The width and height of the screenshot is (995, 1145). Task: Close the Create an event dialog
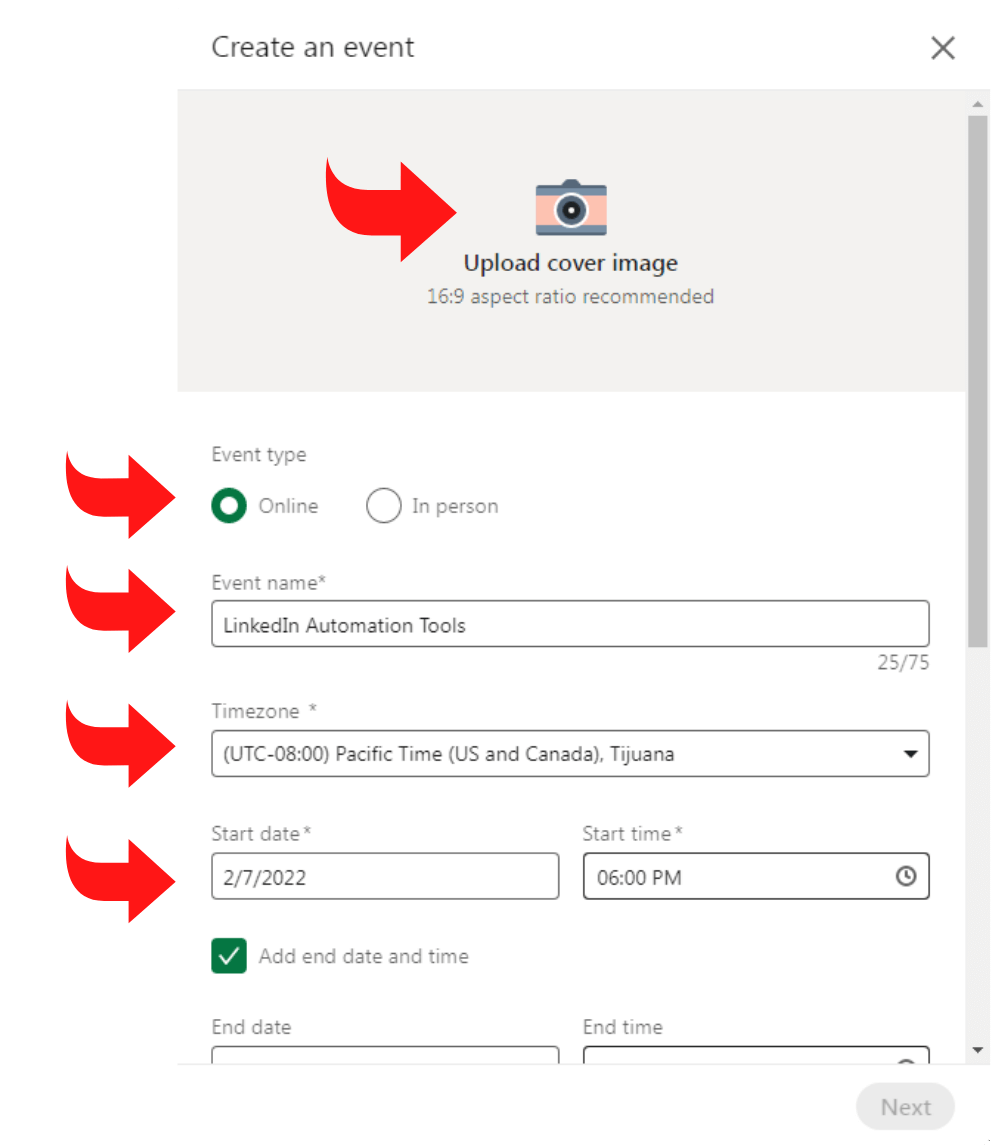[x=942, y=48]
